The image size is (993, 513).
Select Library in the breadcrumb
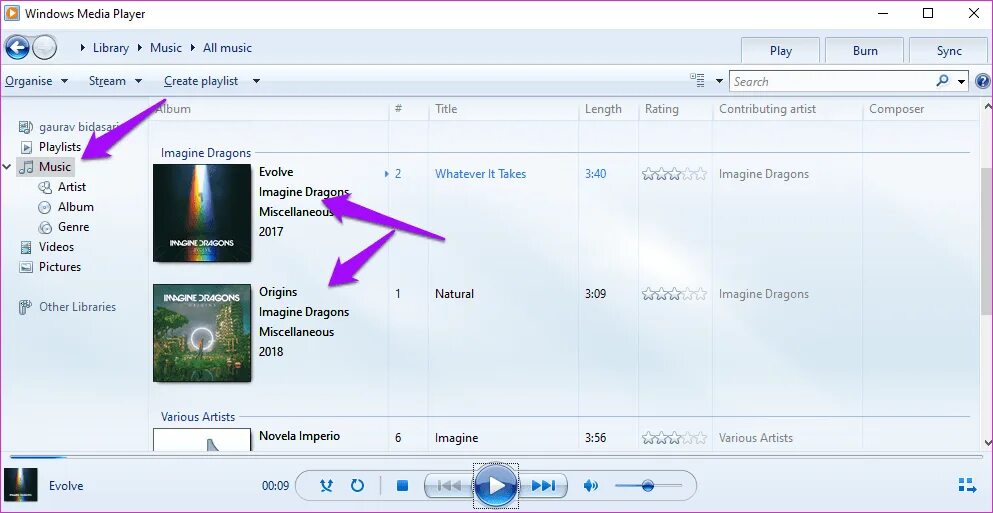point(110,48)
